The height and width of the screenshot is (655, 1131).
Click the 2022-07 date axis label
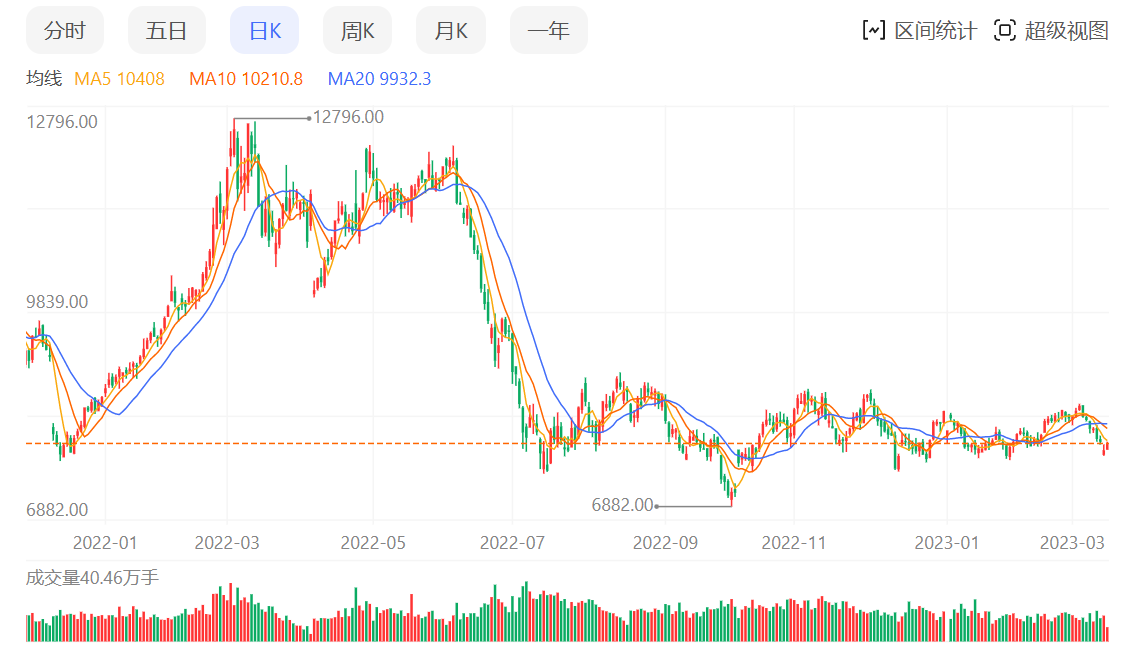tap(511, 542)
